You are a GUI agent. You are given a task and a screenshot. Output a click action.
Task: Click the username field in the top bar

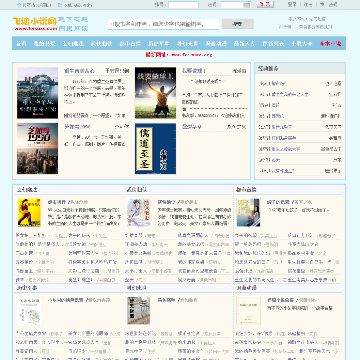(183, 5)
